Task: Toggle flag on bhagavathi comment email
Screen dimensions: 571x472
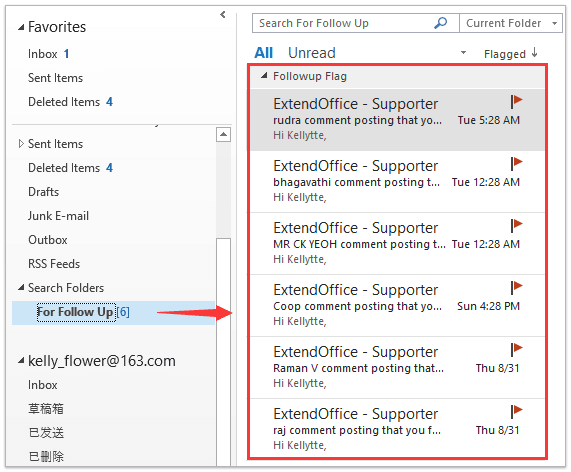Action: pyautogui.click(x=516, y=164)
